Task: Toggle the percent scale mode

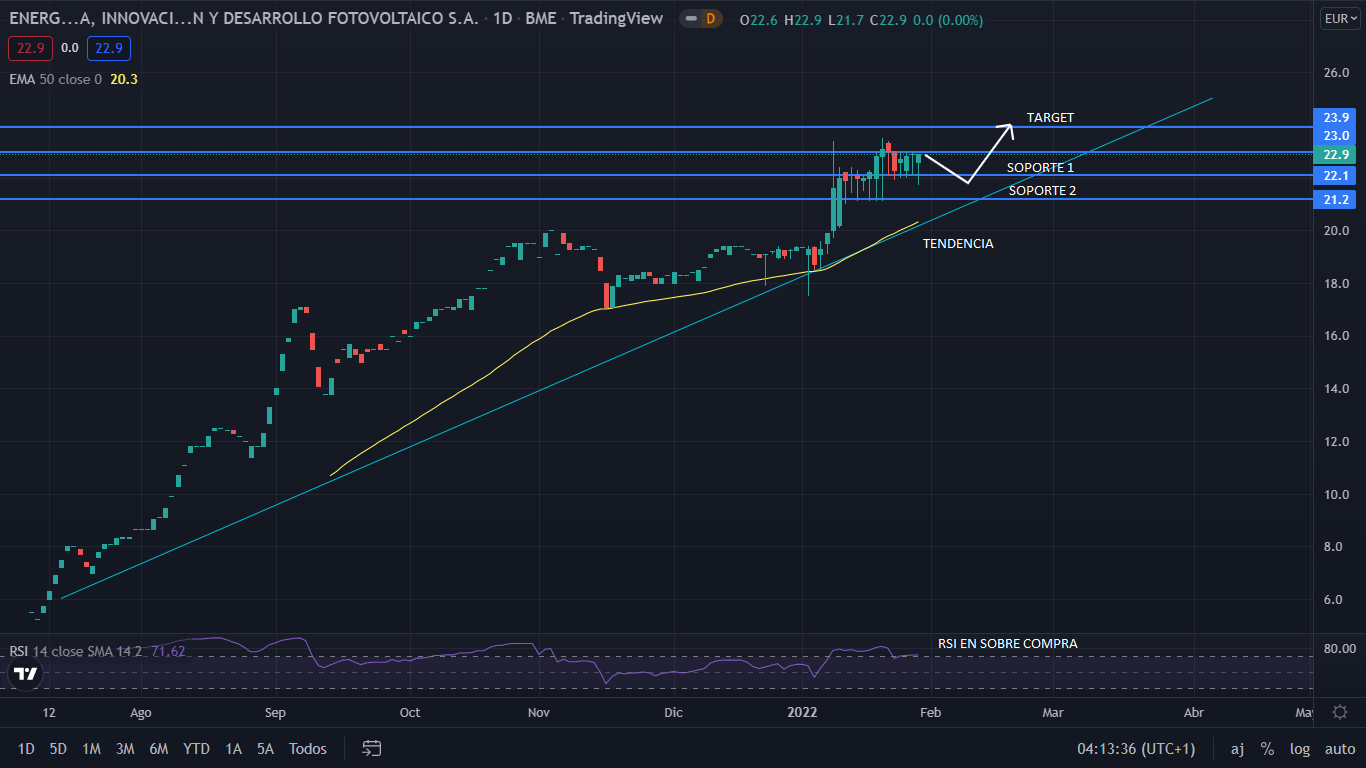Action: (x=1267, y=748)
